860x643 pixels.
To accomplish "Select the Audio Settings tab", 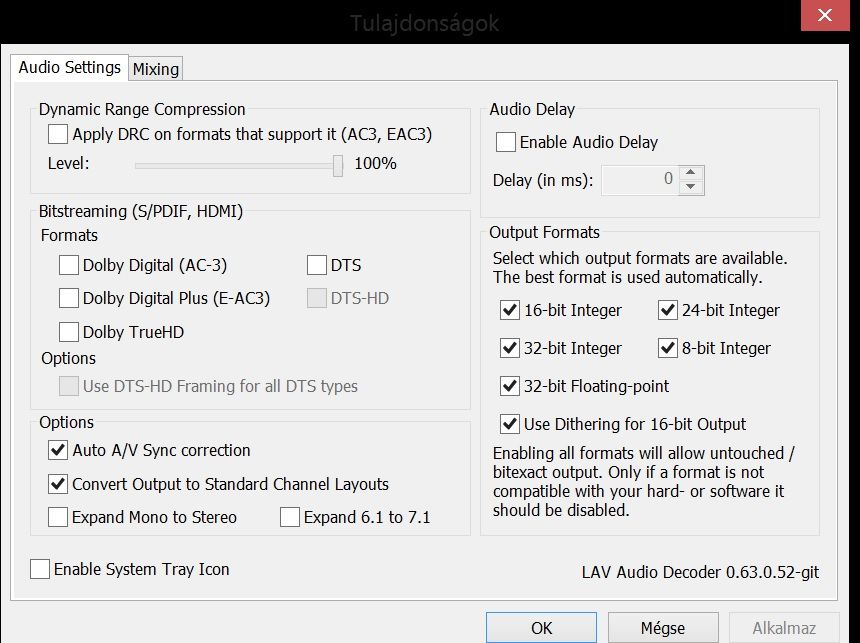I will (x=70, y=68).
